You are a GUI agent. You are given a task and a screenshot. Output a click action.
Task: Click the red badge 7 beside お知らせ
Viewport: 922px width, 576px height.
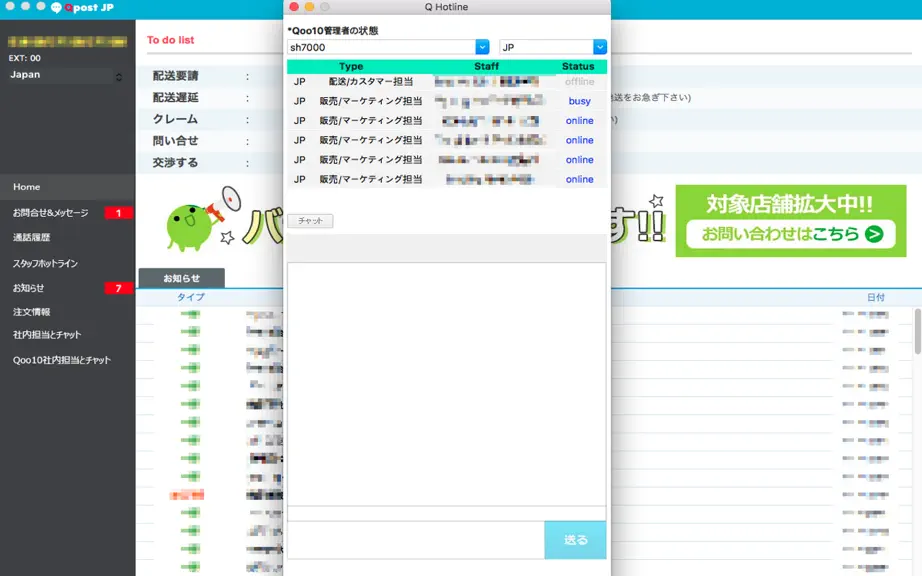(x=118, y=288)
